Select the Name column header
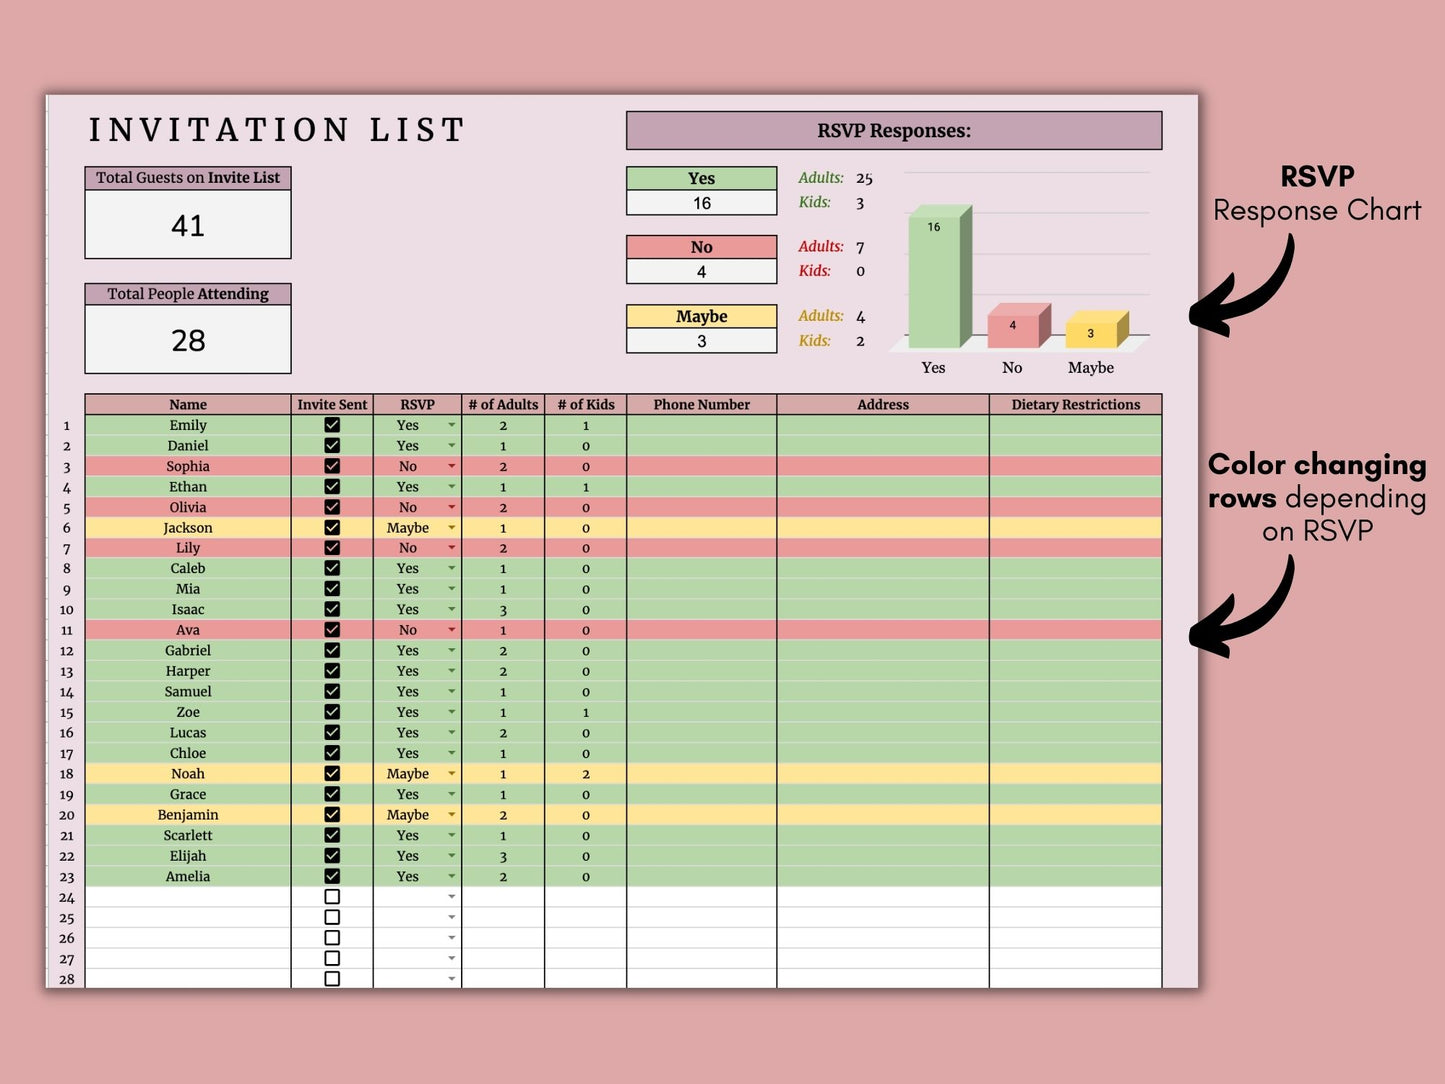This screenshot has width=1445, height=1084. [188, 404]
